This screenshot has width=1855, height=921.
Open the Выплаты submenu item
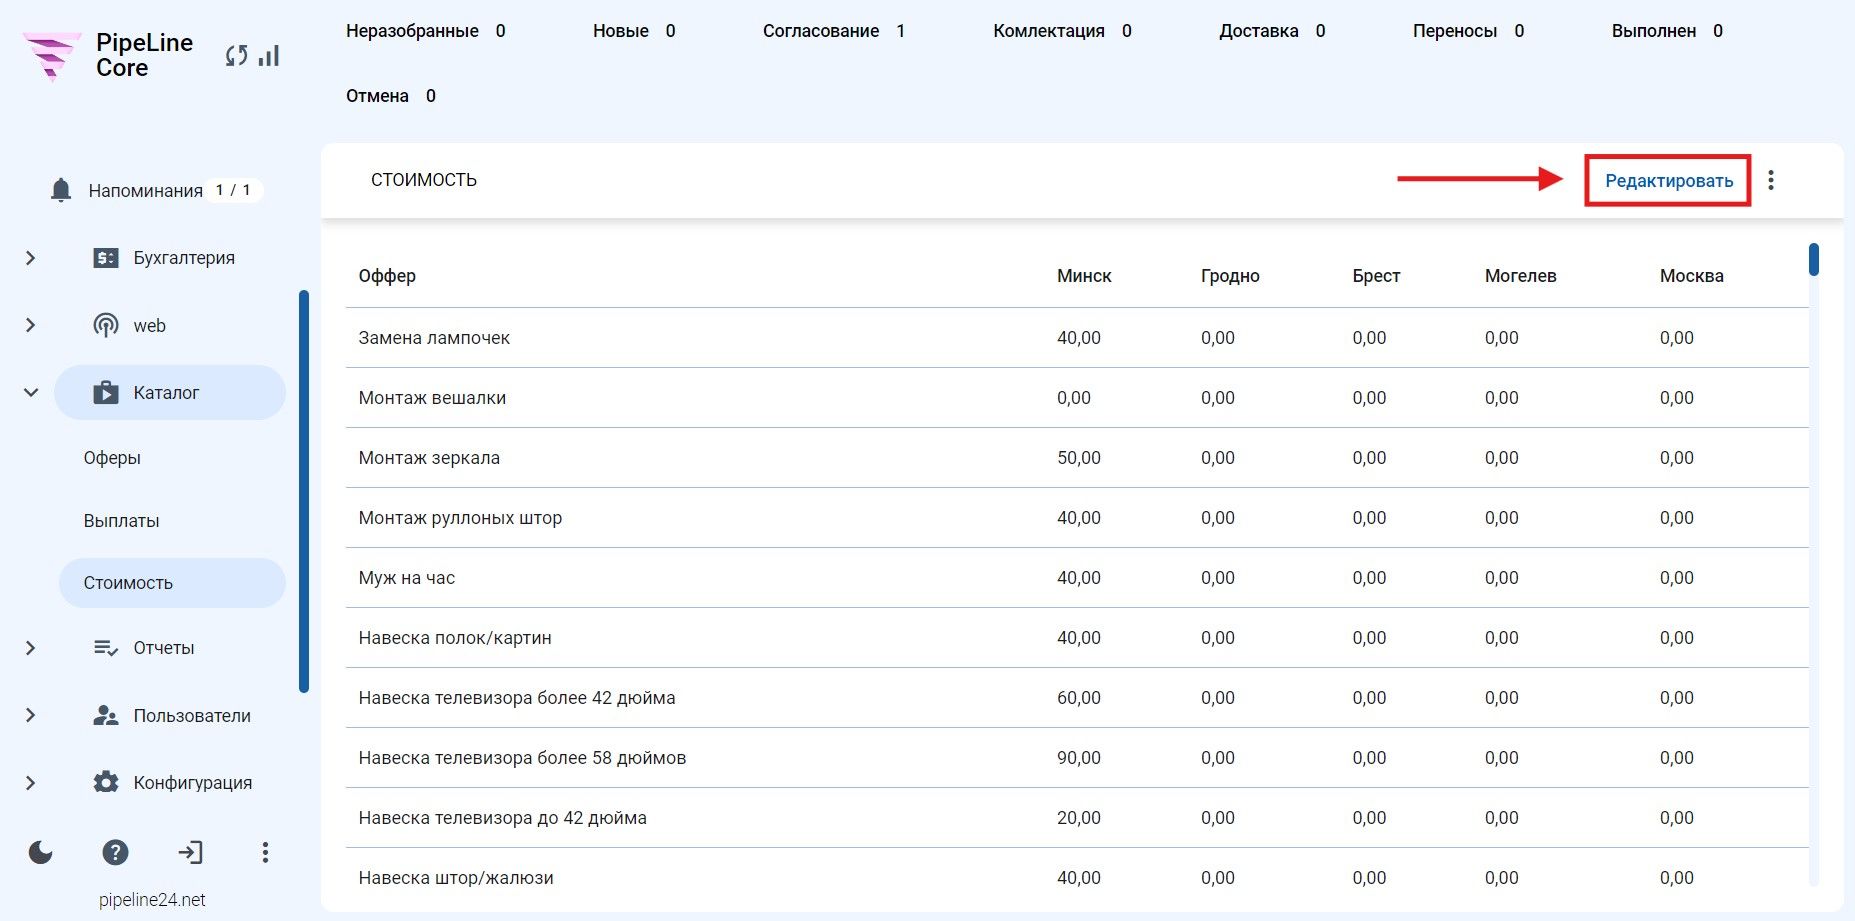122,521
